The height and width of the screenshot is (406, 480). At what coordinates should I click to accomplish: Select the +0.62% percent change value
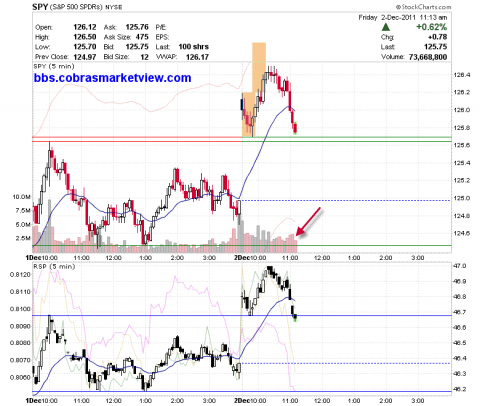432,27
